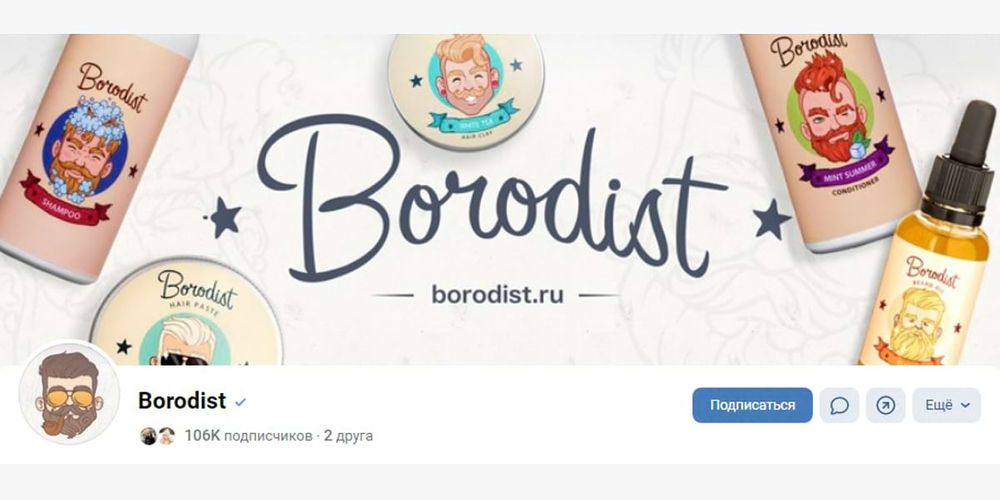Click the borodist.ru address on cover
Image resolution: width=1000 pixels, height=500 pixels.
tap(497, 295)
